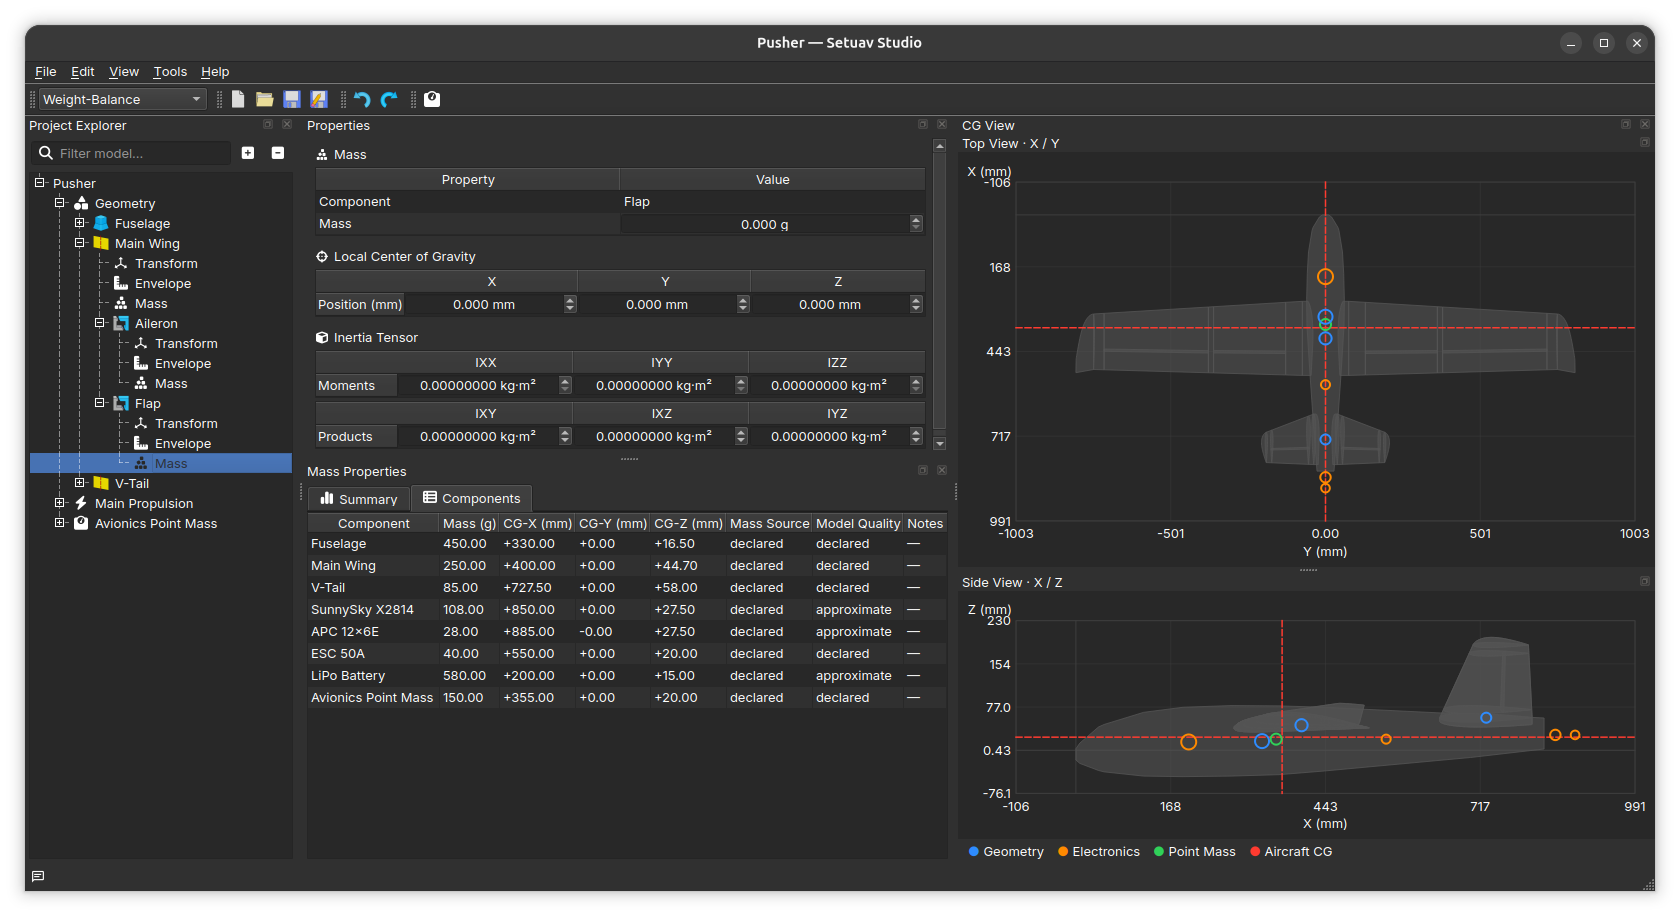Viewport: 1680px width, 916px height.
Task: Open a project with the folder icon
Action: 264,99
